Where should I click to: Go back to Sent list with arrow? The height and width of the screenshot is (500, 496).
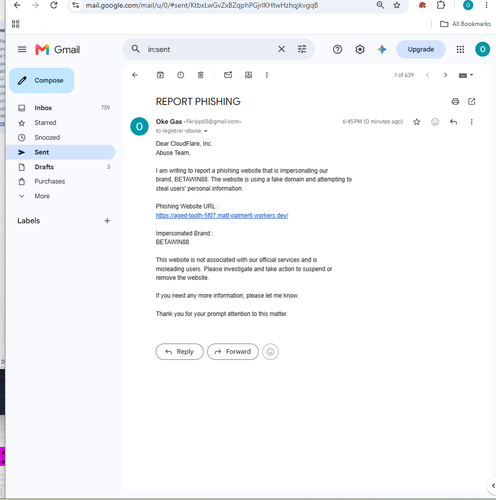click(x=135, y=75)
